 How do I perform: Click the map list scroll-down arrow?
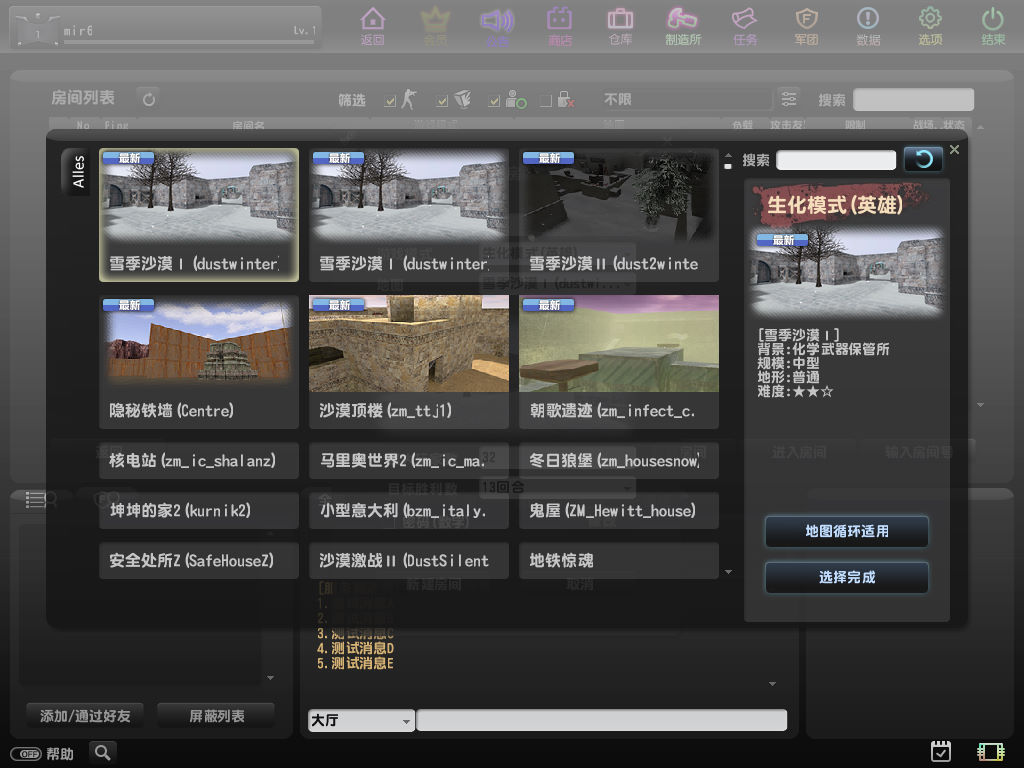click(728, 572)
